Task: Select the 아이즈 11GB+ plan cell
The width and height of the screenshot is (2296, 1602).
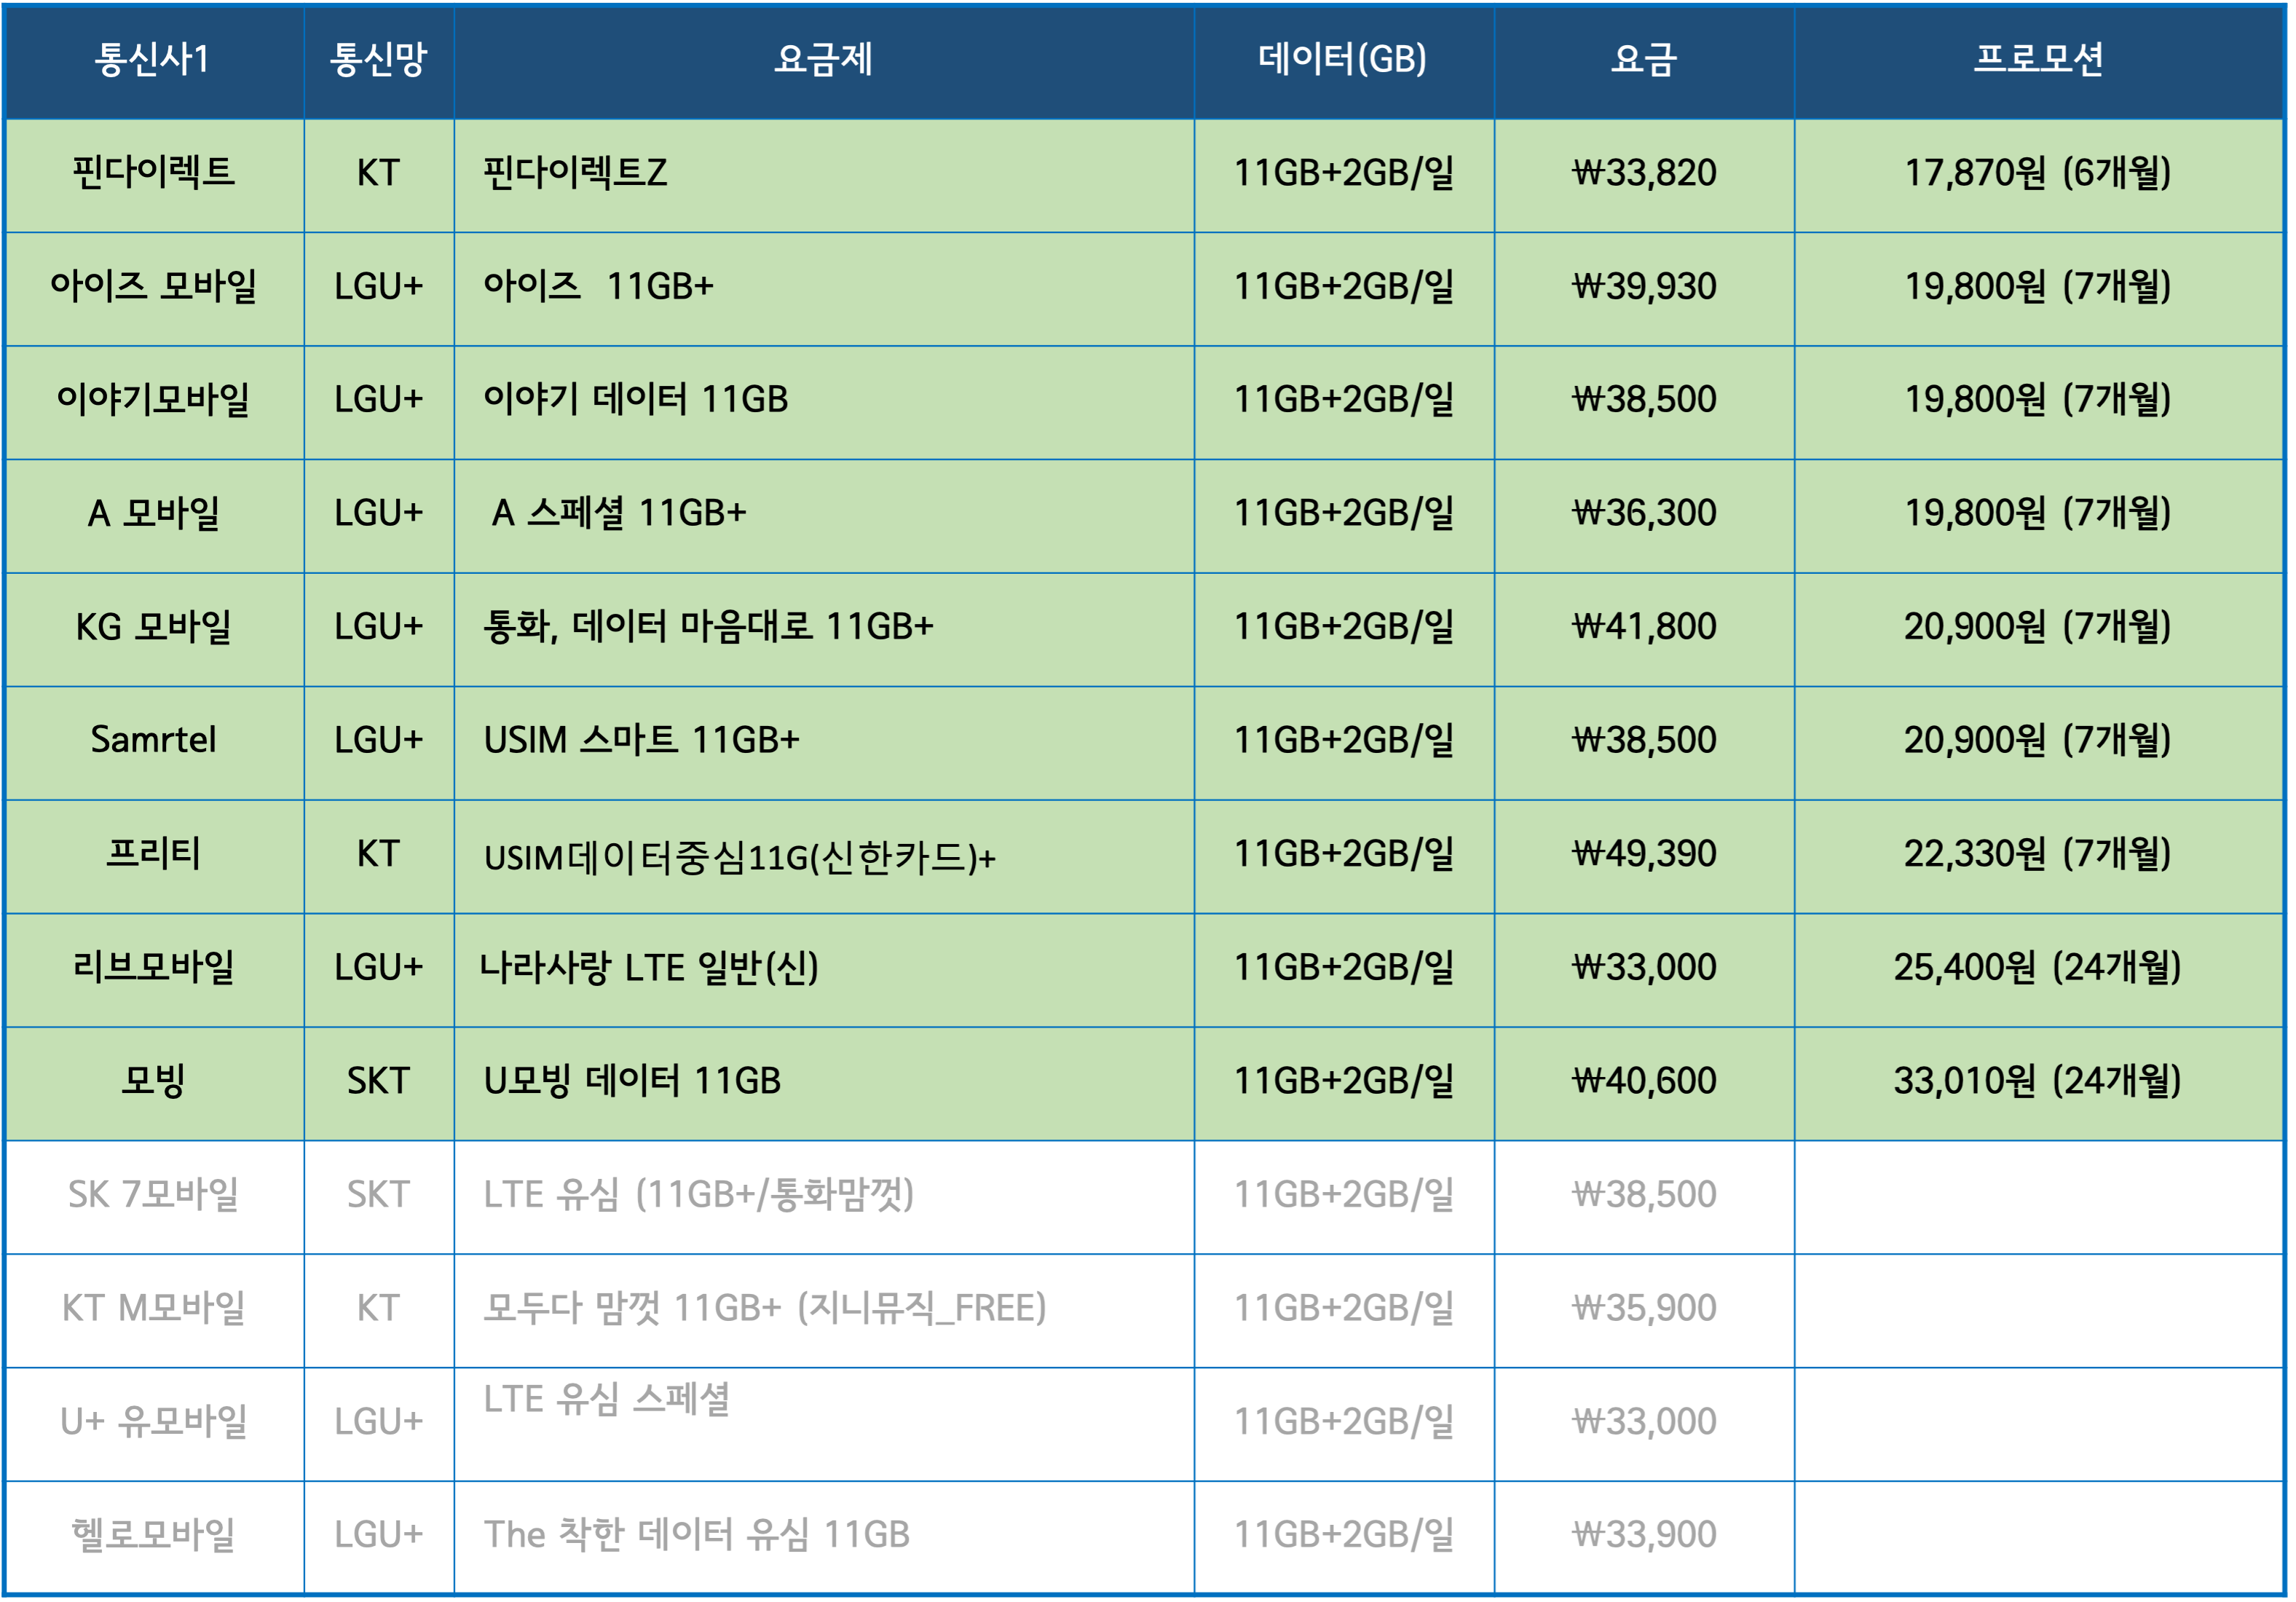Action: click(x=824, y=289)
